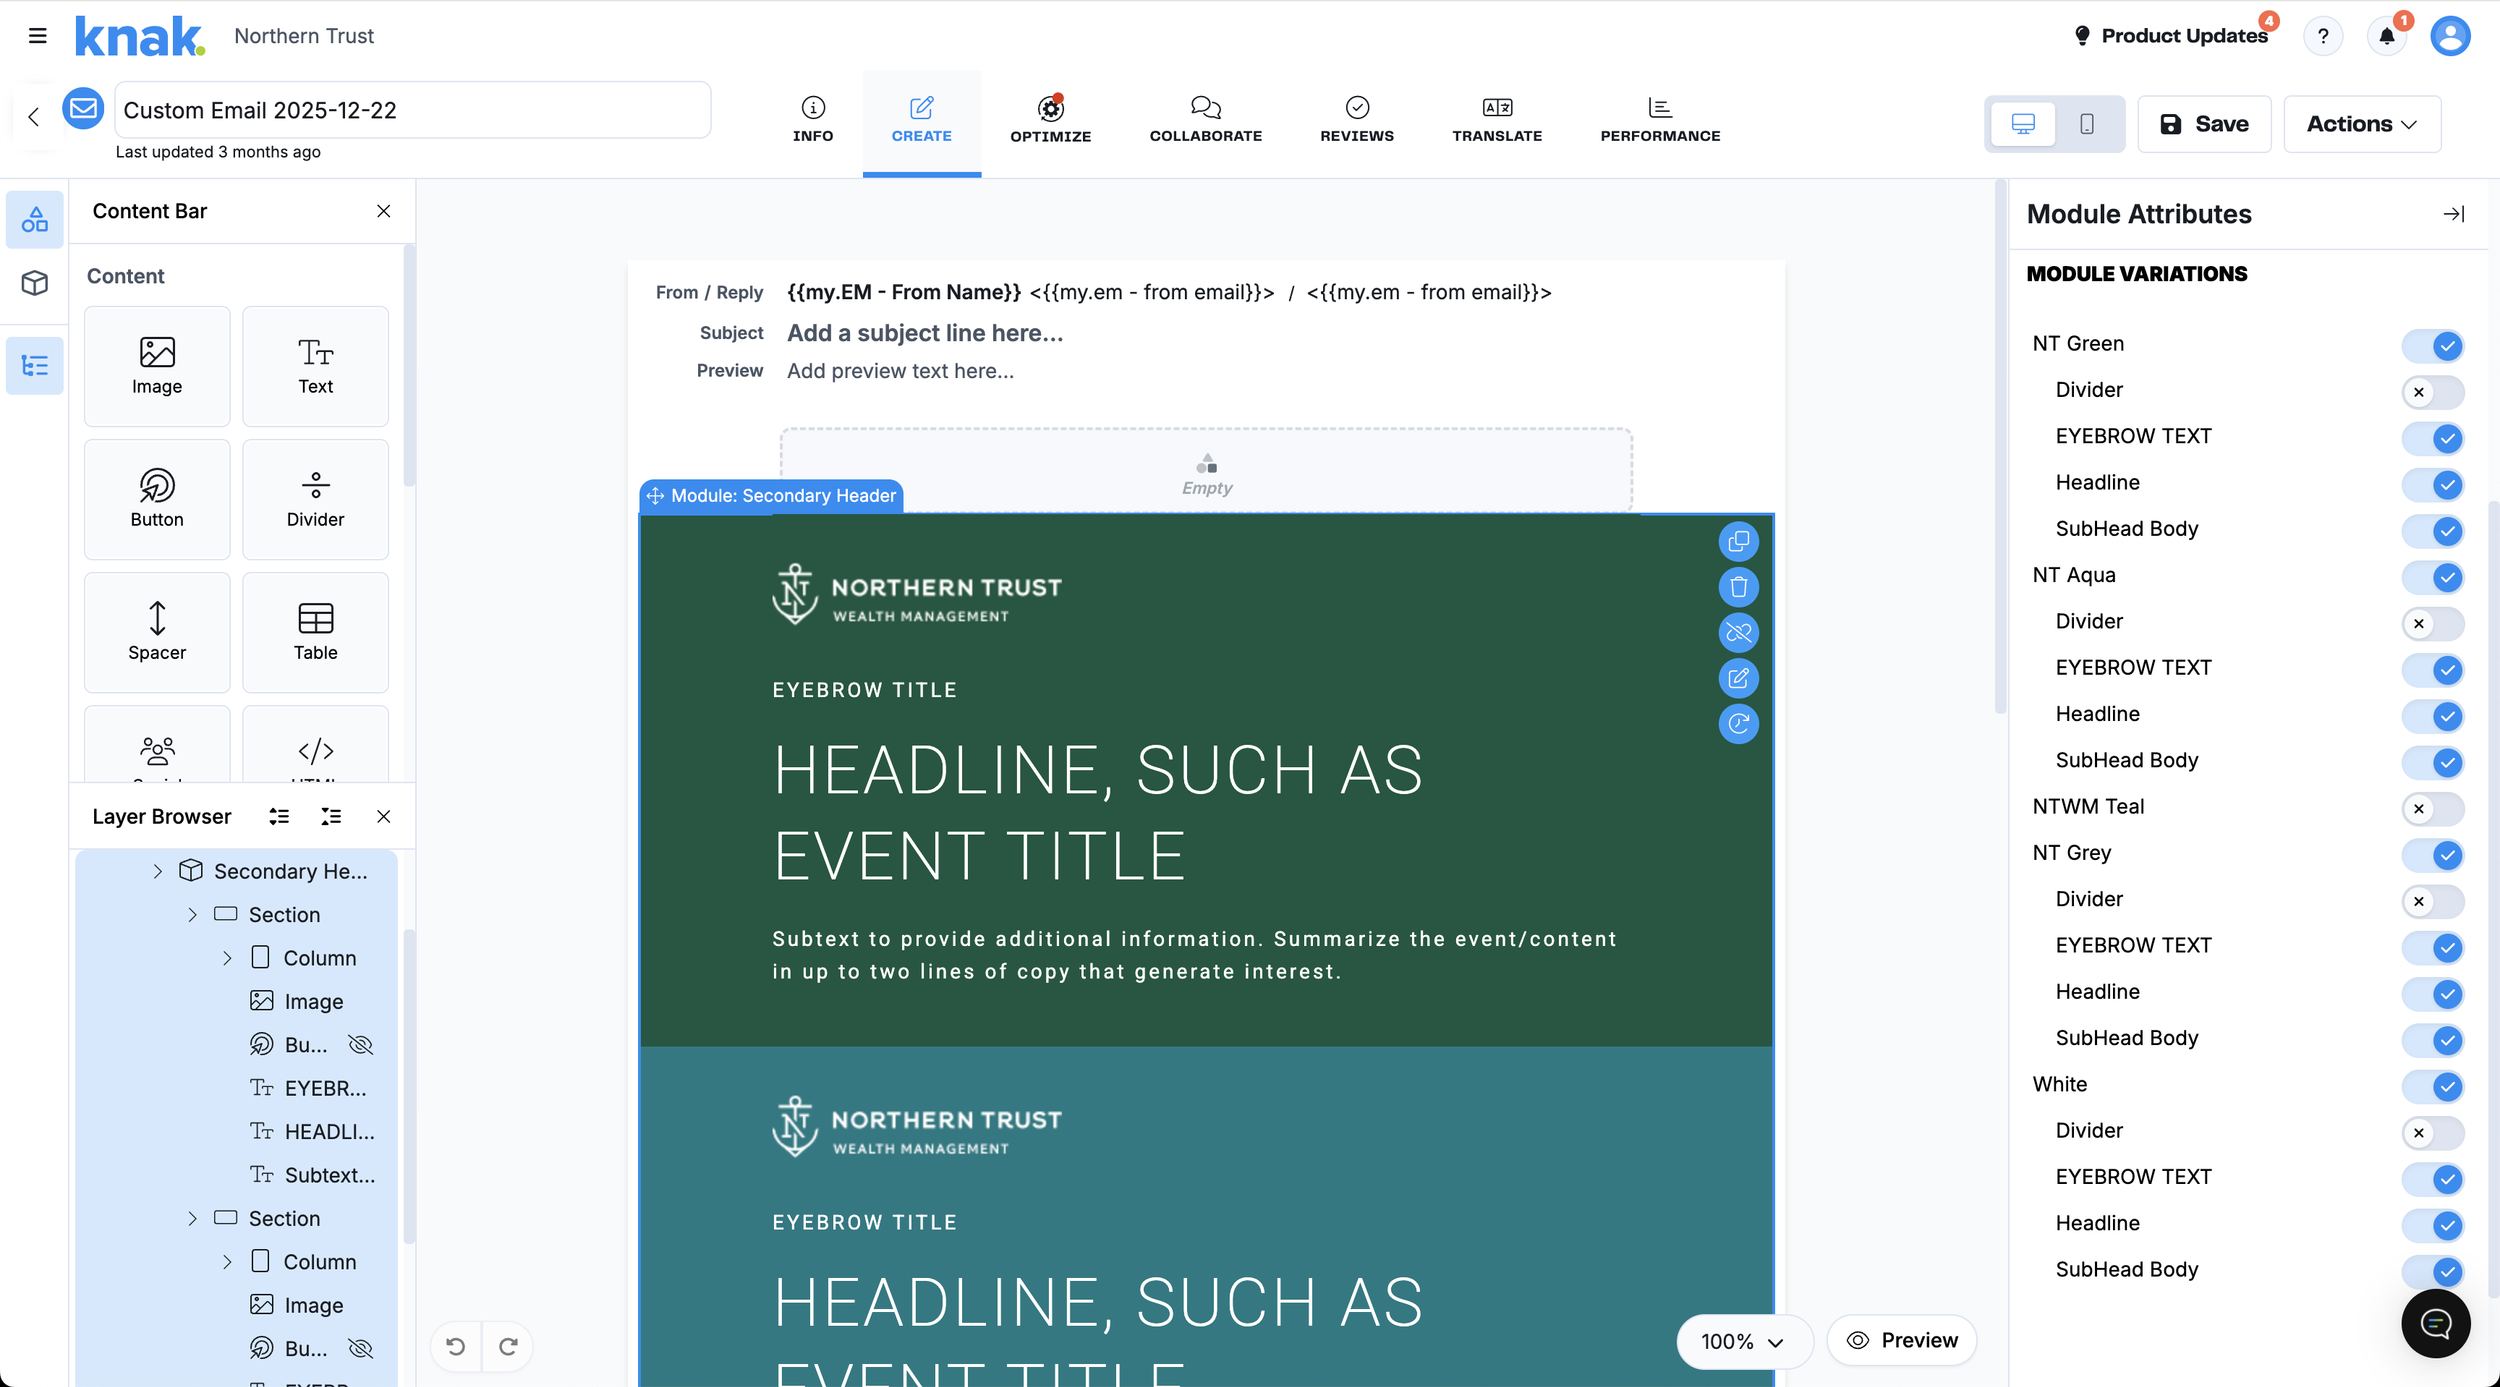2500x1387 pixels.
Task: Enable the Divider under NT Grey
Action: click(x=2433, y=901)
